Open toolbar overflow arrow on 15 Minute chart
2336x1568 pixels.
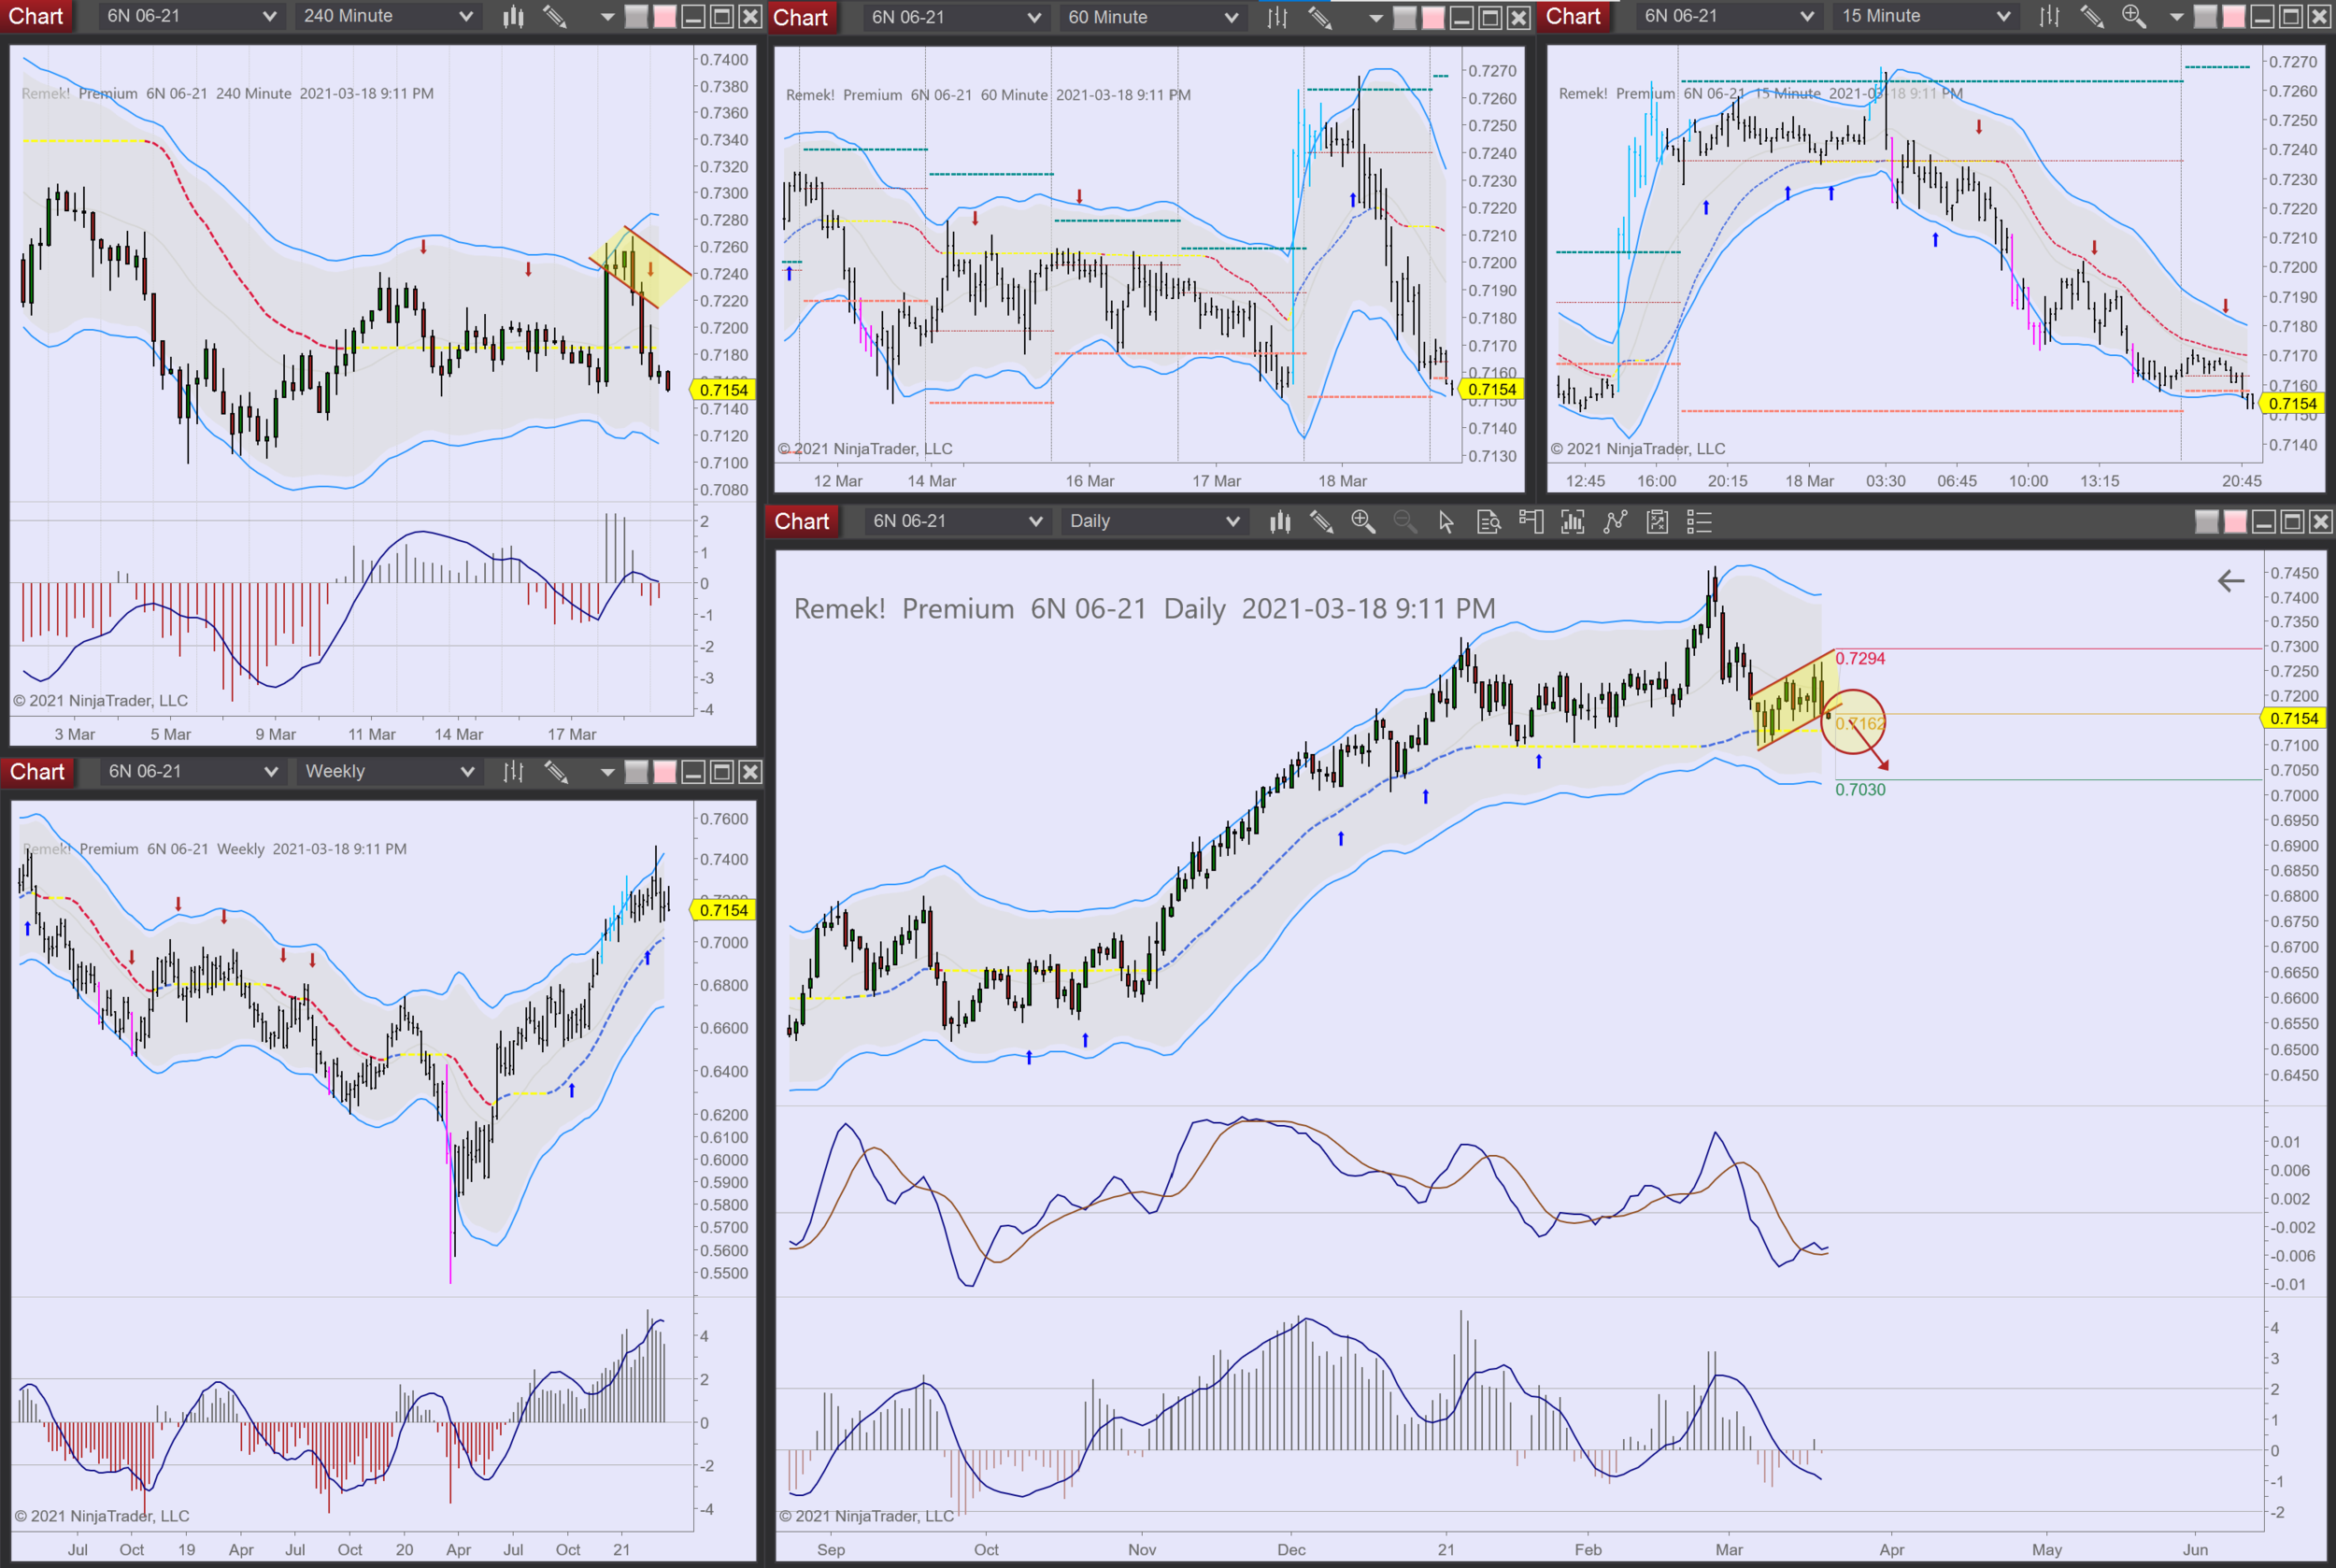pyautogui.click(x=2176, y=17)
